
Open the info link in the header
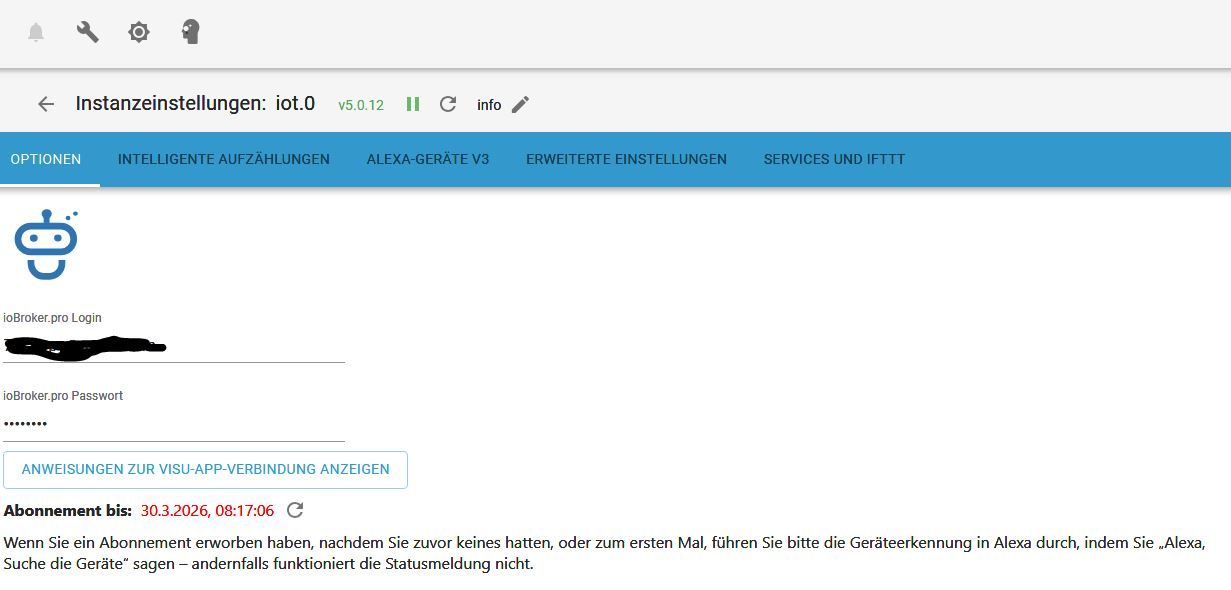[x=489, y=104]
